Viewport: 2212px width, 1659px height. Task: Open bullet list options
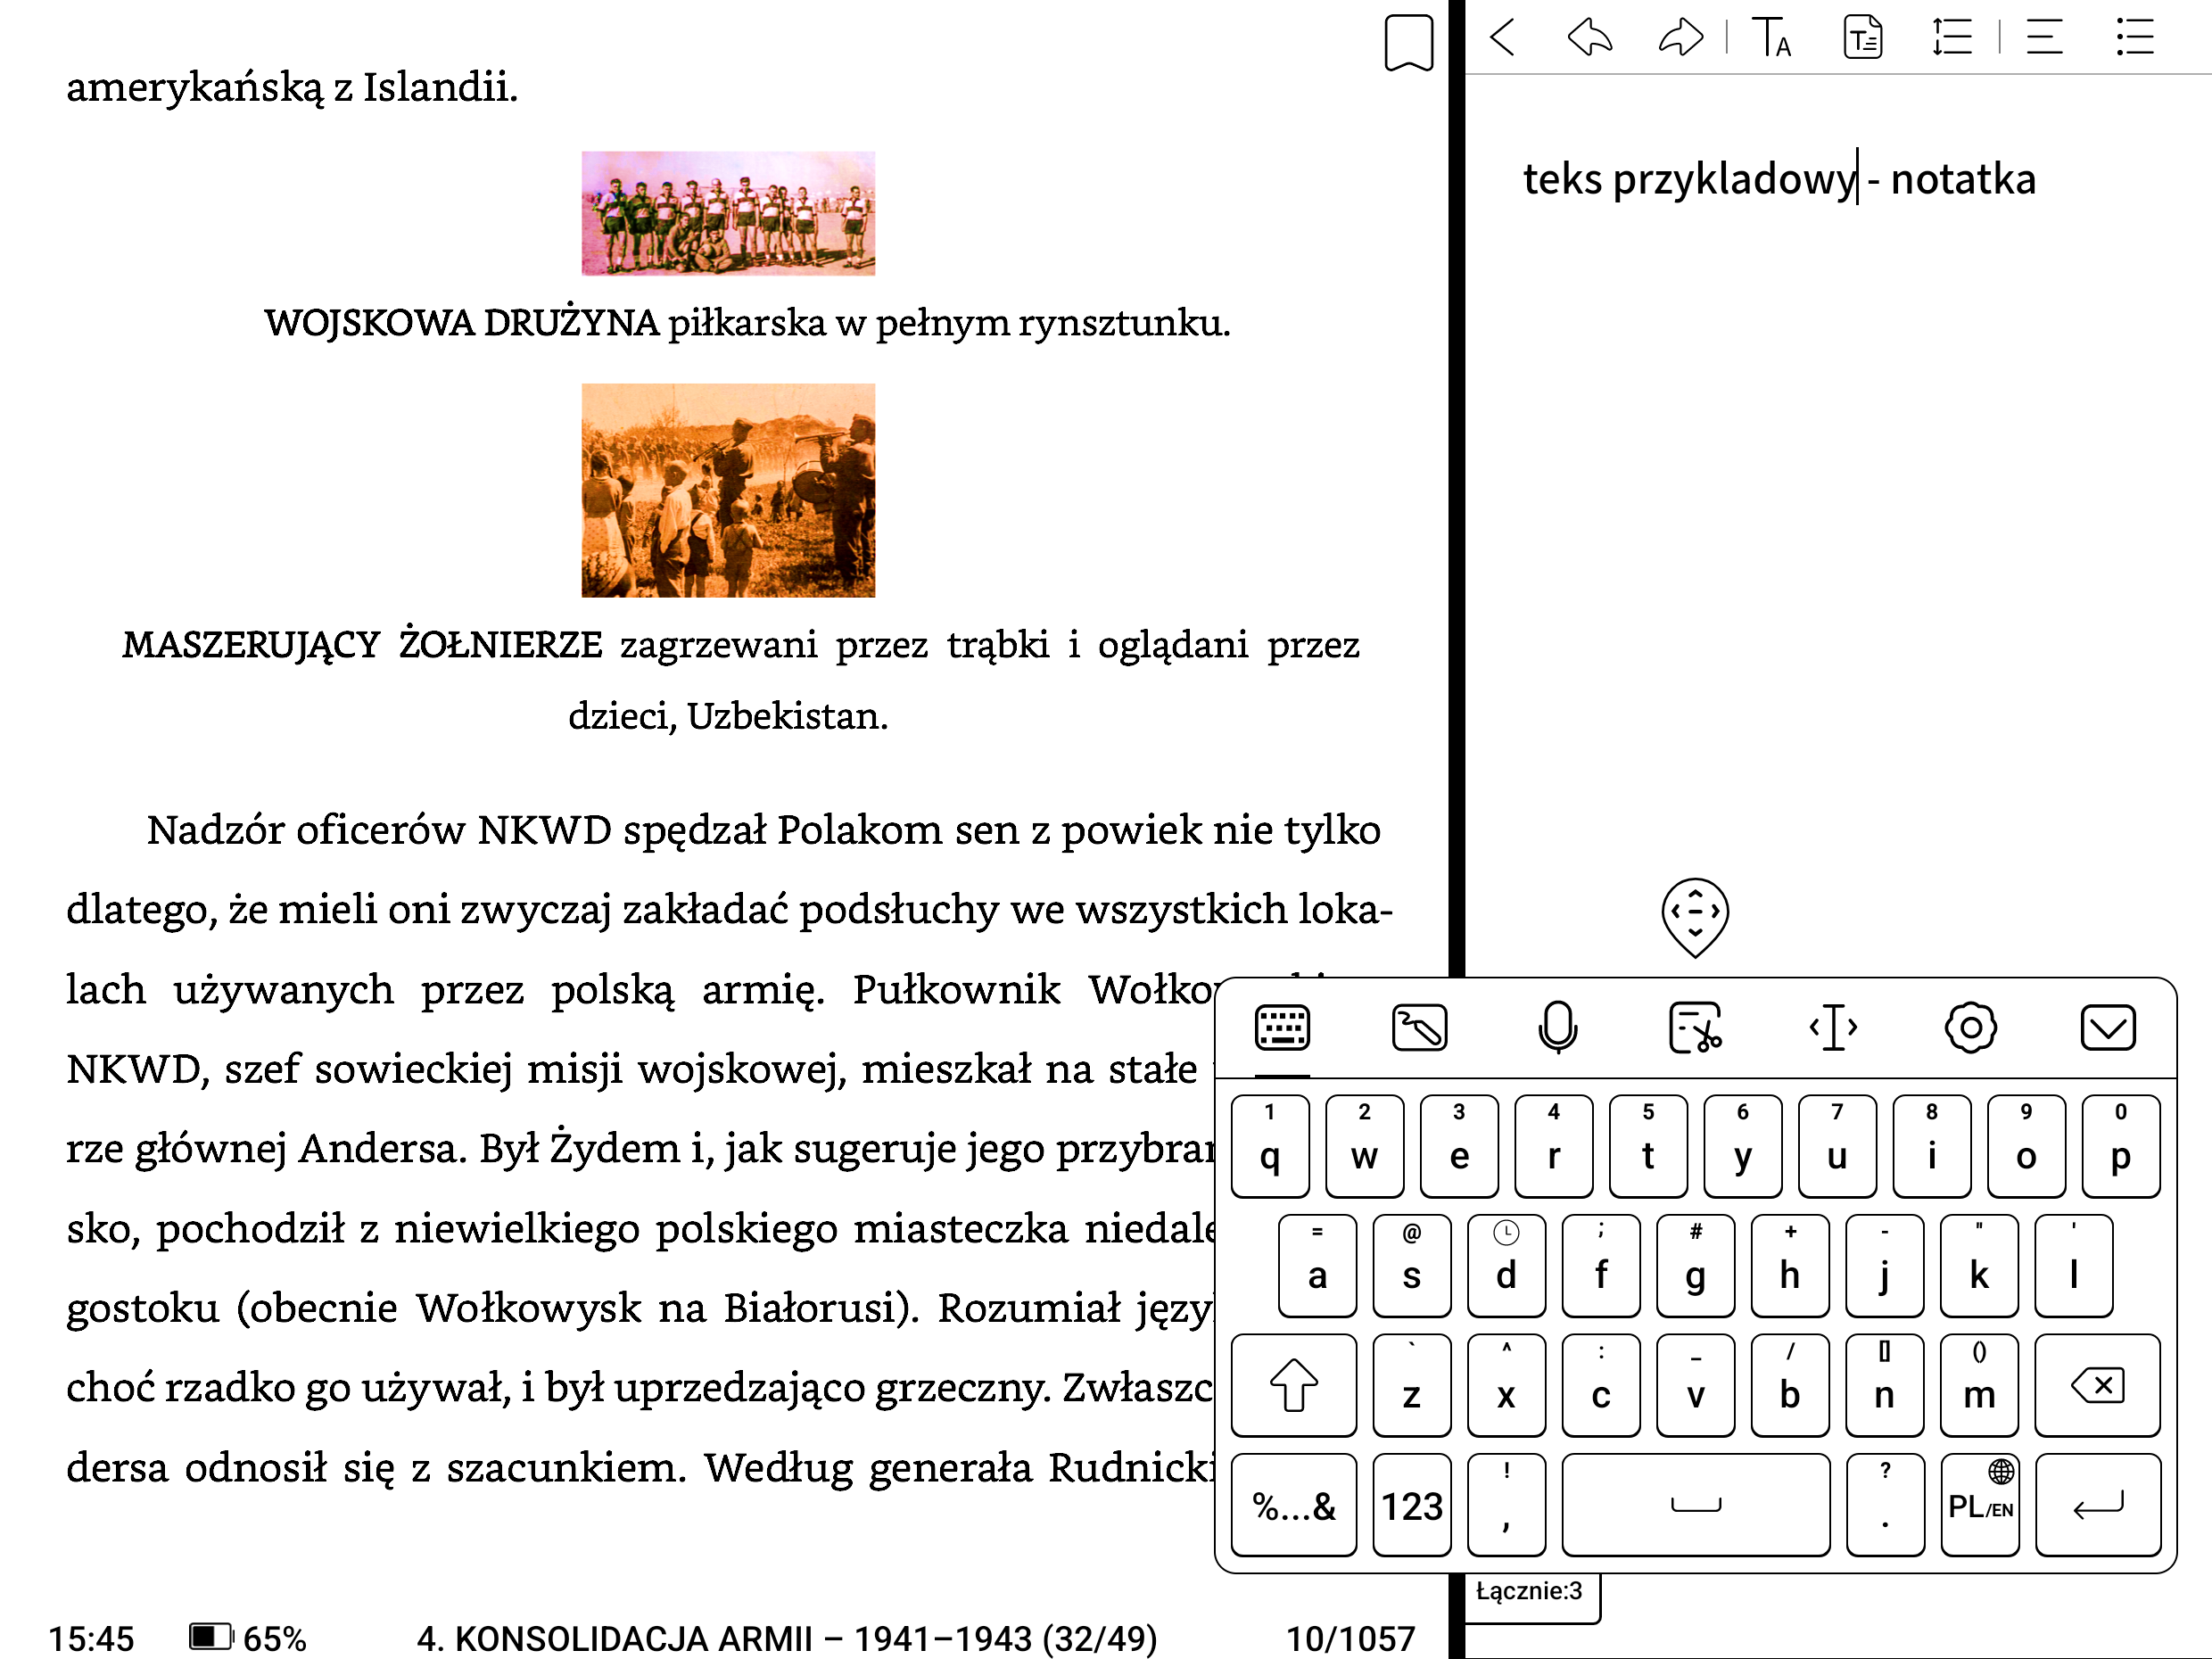pos(2134,38)
